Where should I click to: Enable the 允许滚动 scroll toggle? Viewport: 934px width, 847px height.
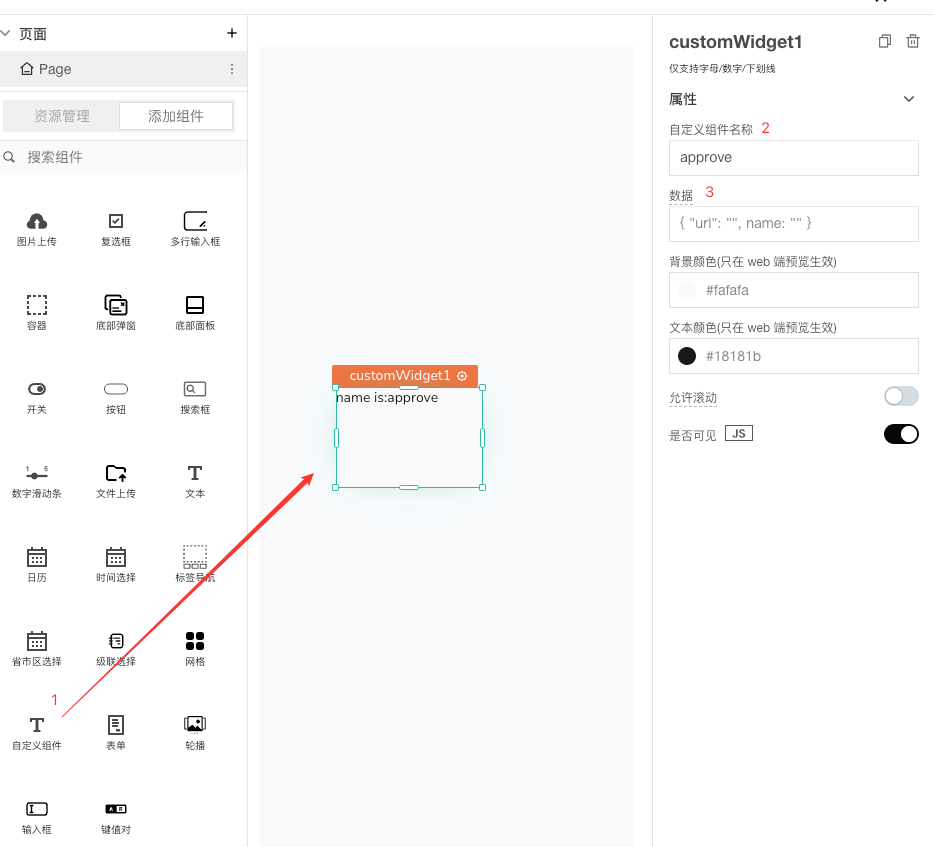(901, 397)
